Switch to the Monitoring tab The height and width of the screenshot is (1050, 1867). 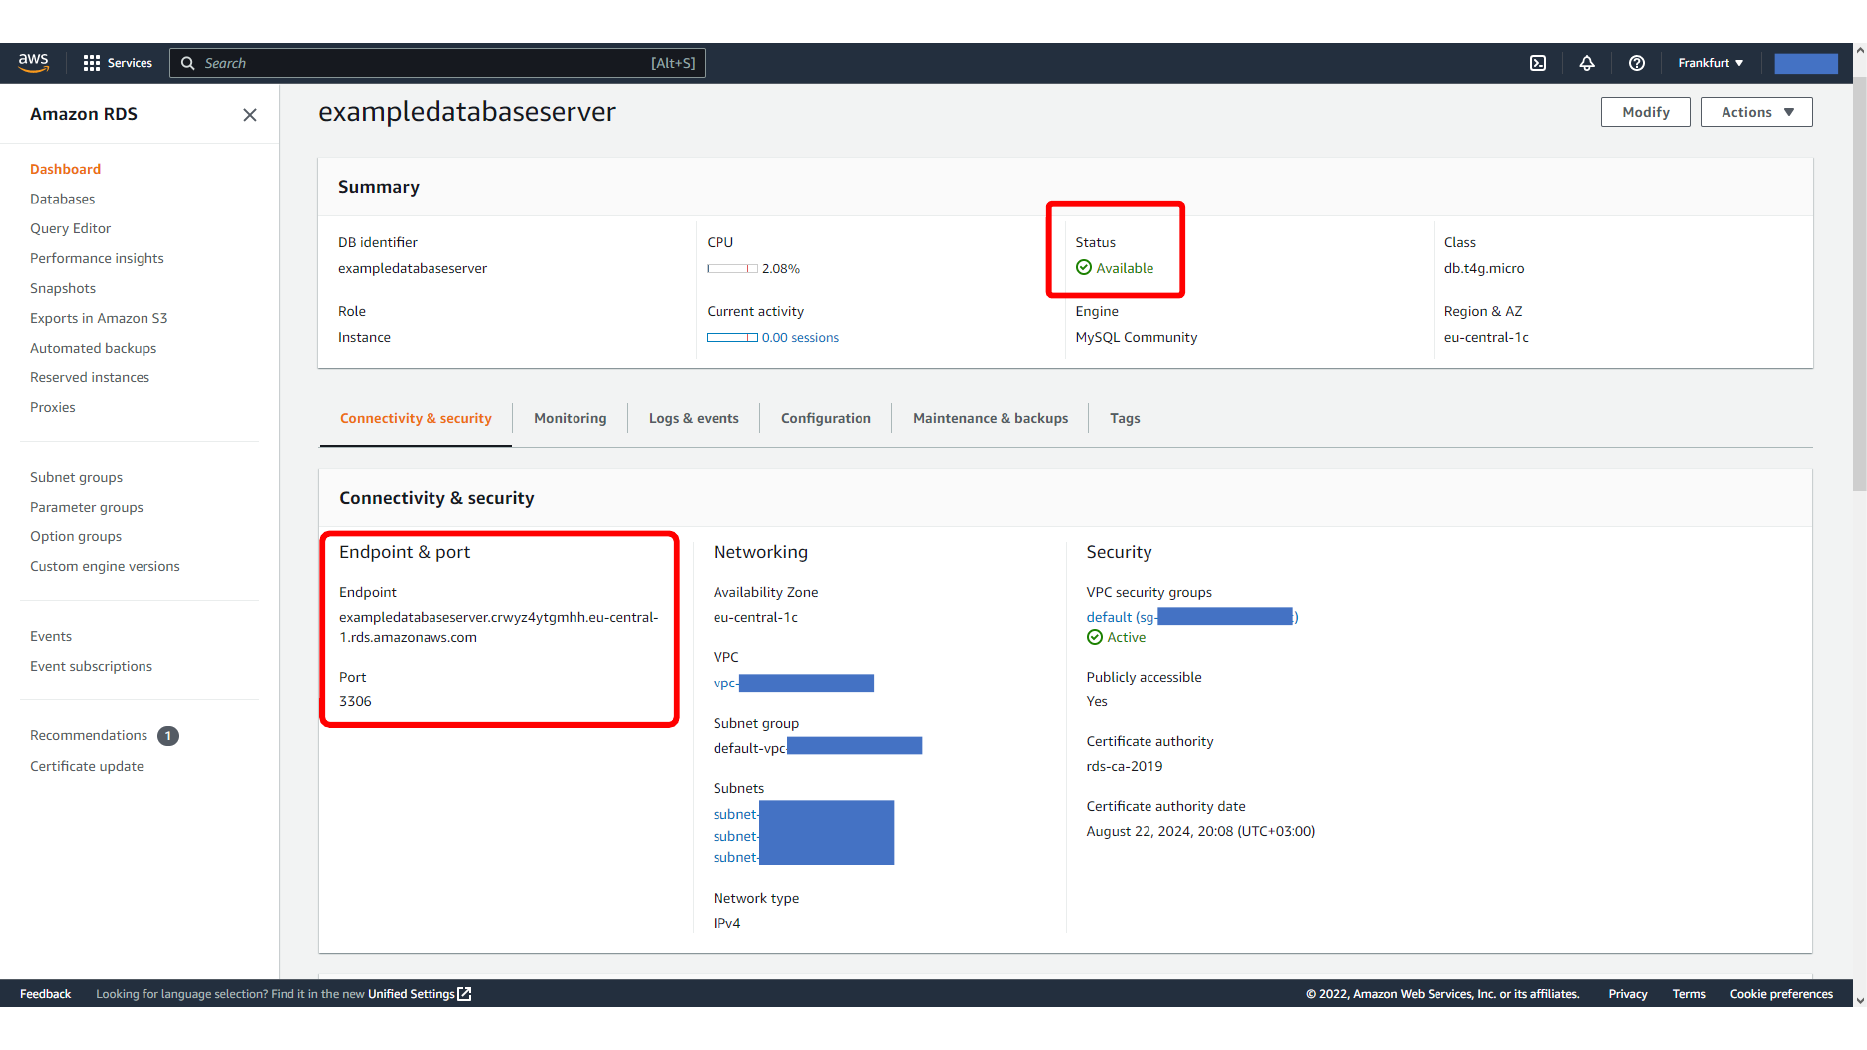click(x=570, y=418)
